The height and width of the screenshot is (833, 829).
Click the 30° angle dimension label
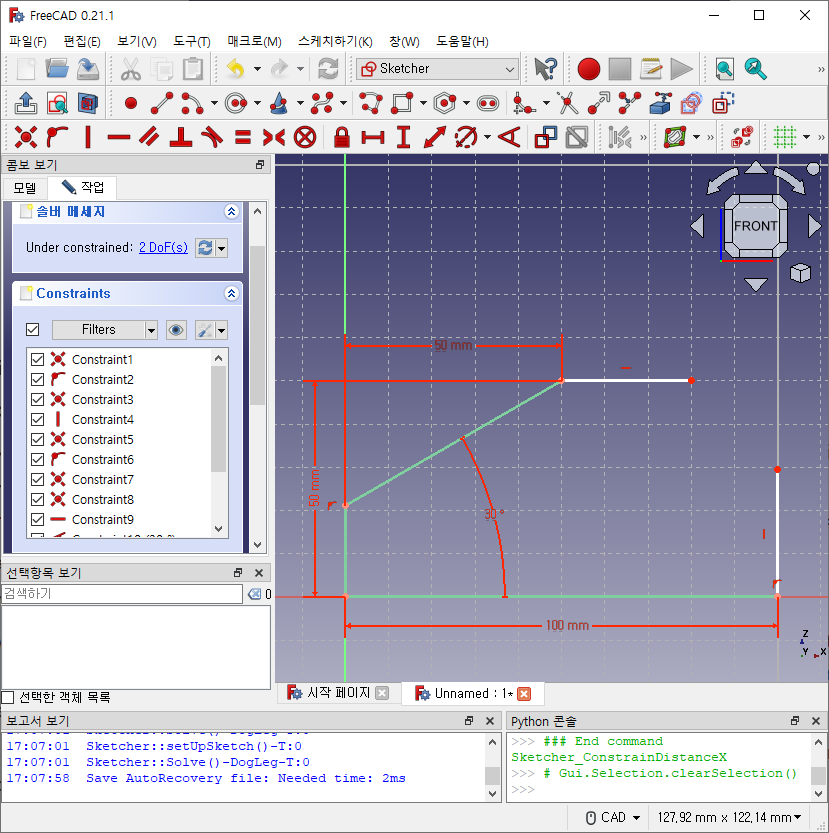pos(494,513)
